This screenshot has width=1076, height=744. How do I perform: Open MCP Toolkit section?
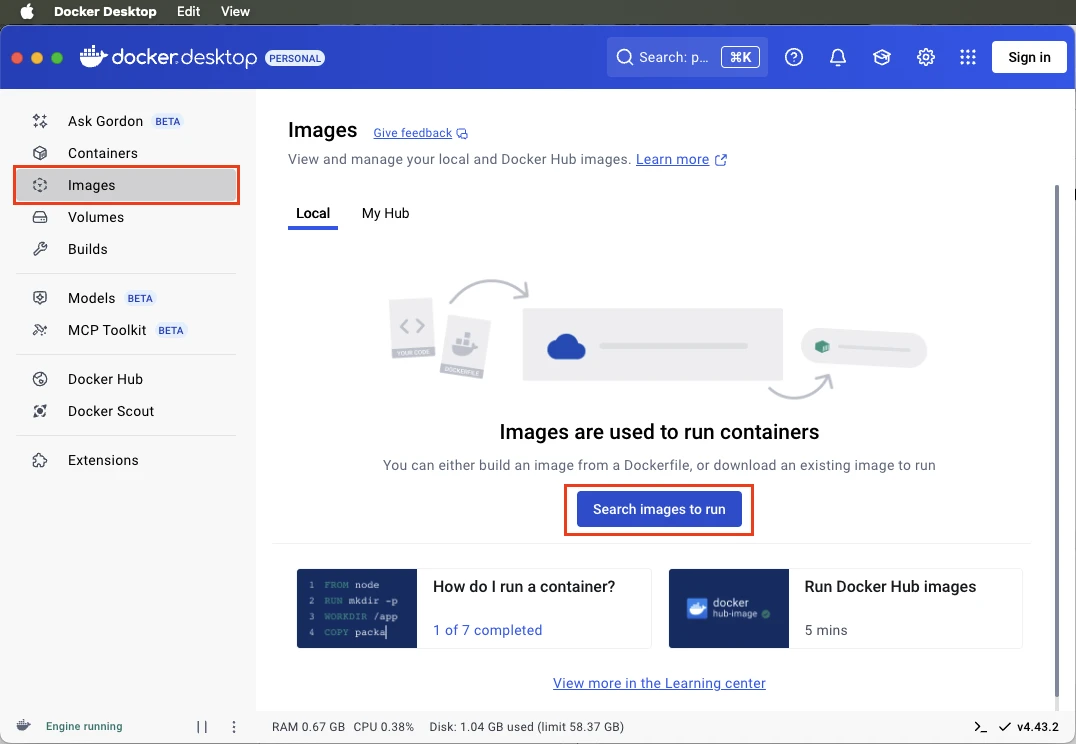[126, 330]
